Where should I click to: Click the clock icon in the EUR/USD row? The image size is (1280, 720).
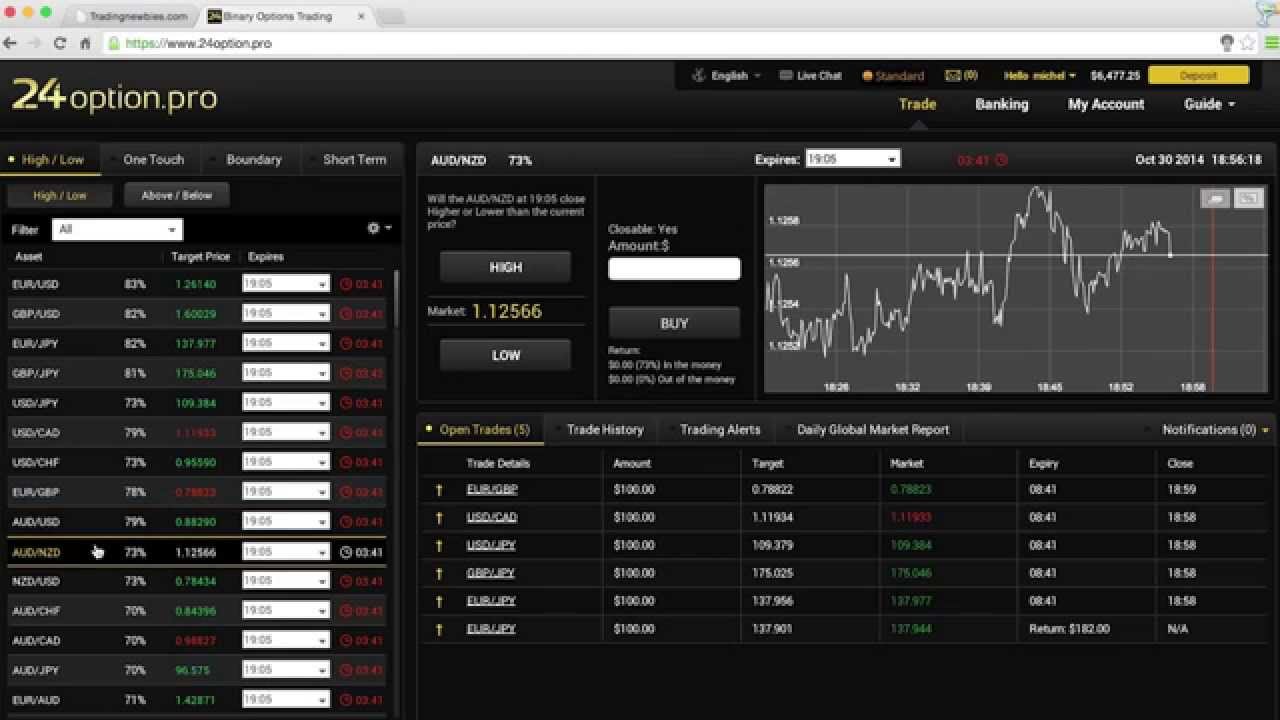click(x=346, y=284)
